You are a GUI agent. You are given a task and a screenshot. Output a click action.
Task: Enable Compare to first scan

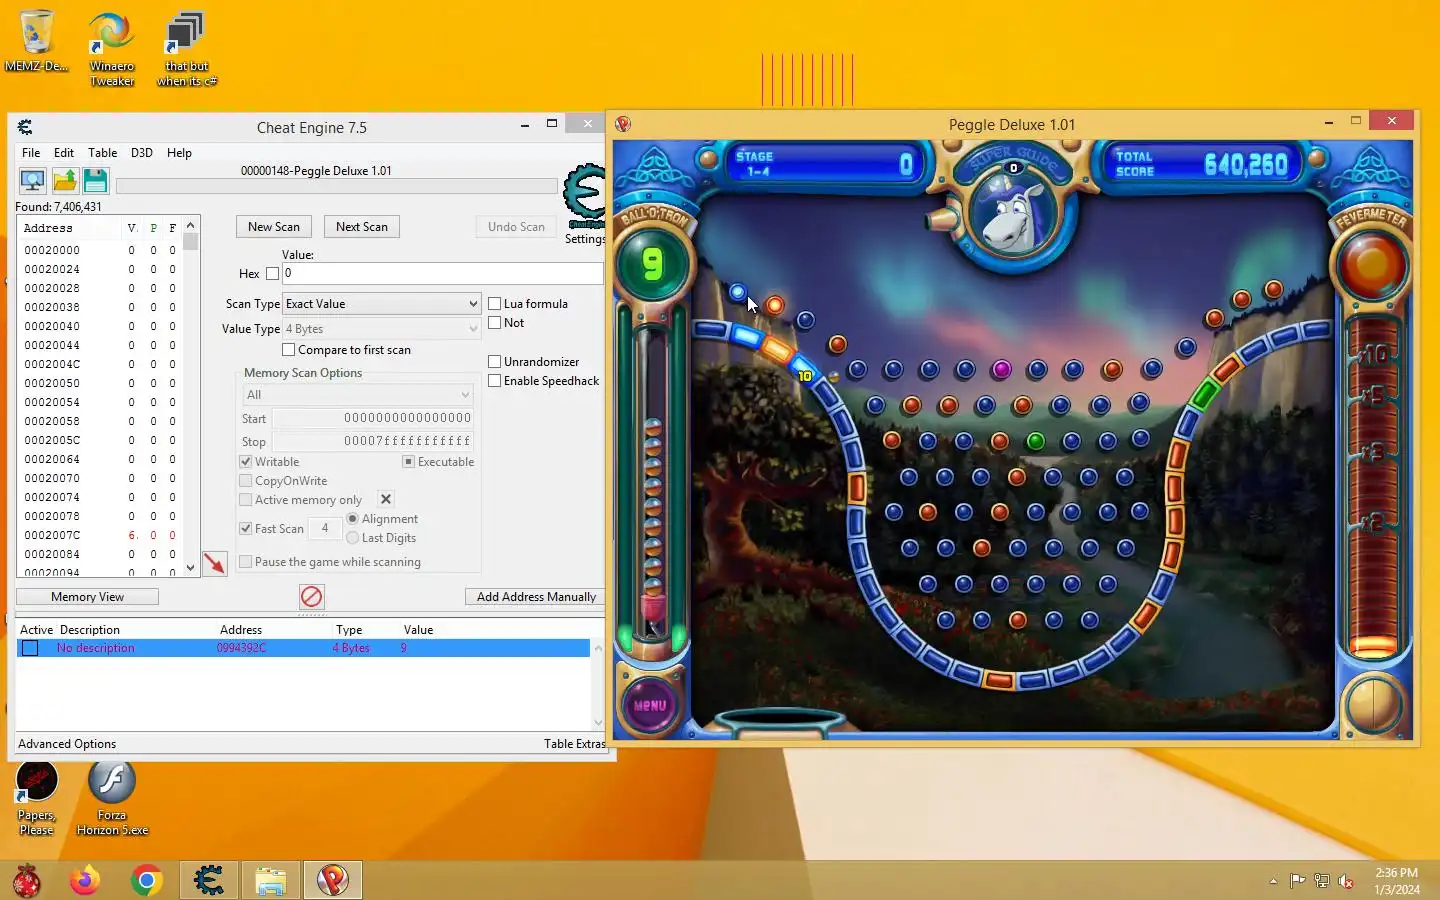pyautogui.click(x=289, y=350)
